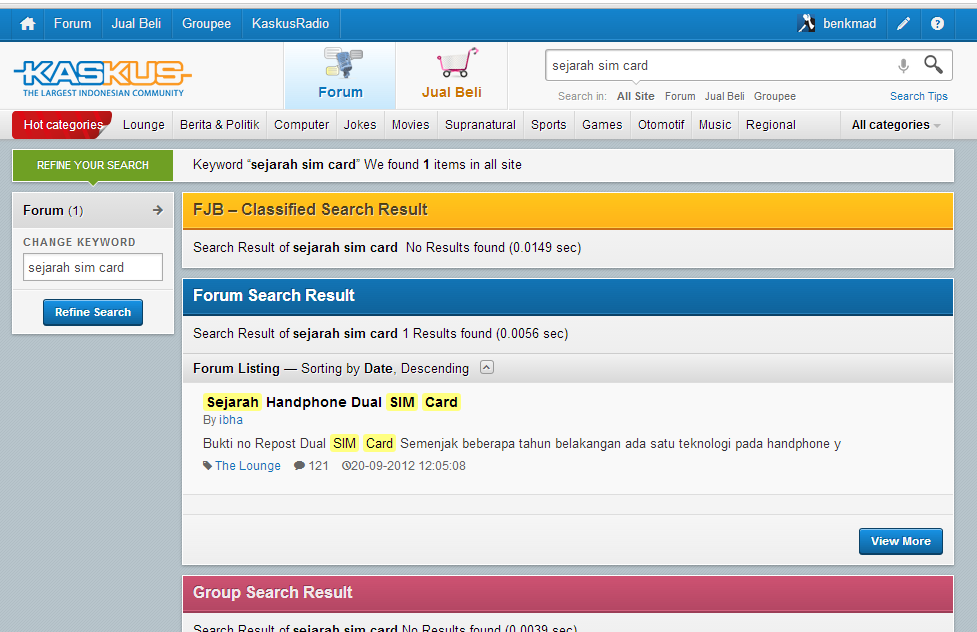Open the Regional category

point(771,125)
